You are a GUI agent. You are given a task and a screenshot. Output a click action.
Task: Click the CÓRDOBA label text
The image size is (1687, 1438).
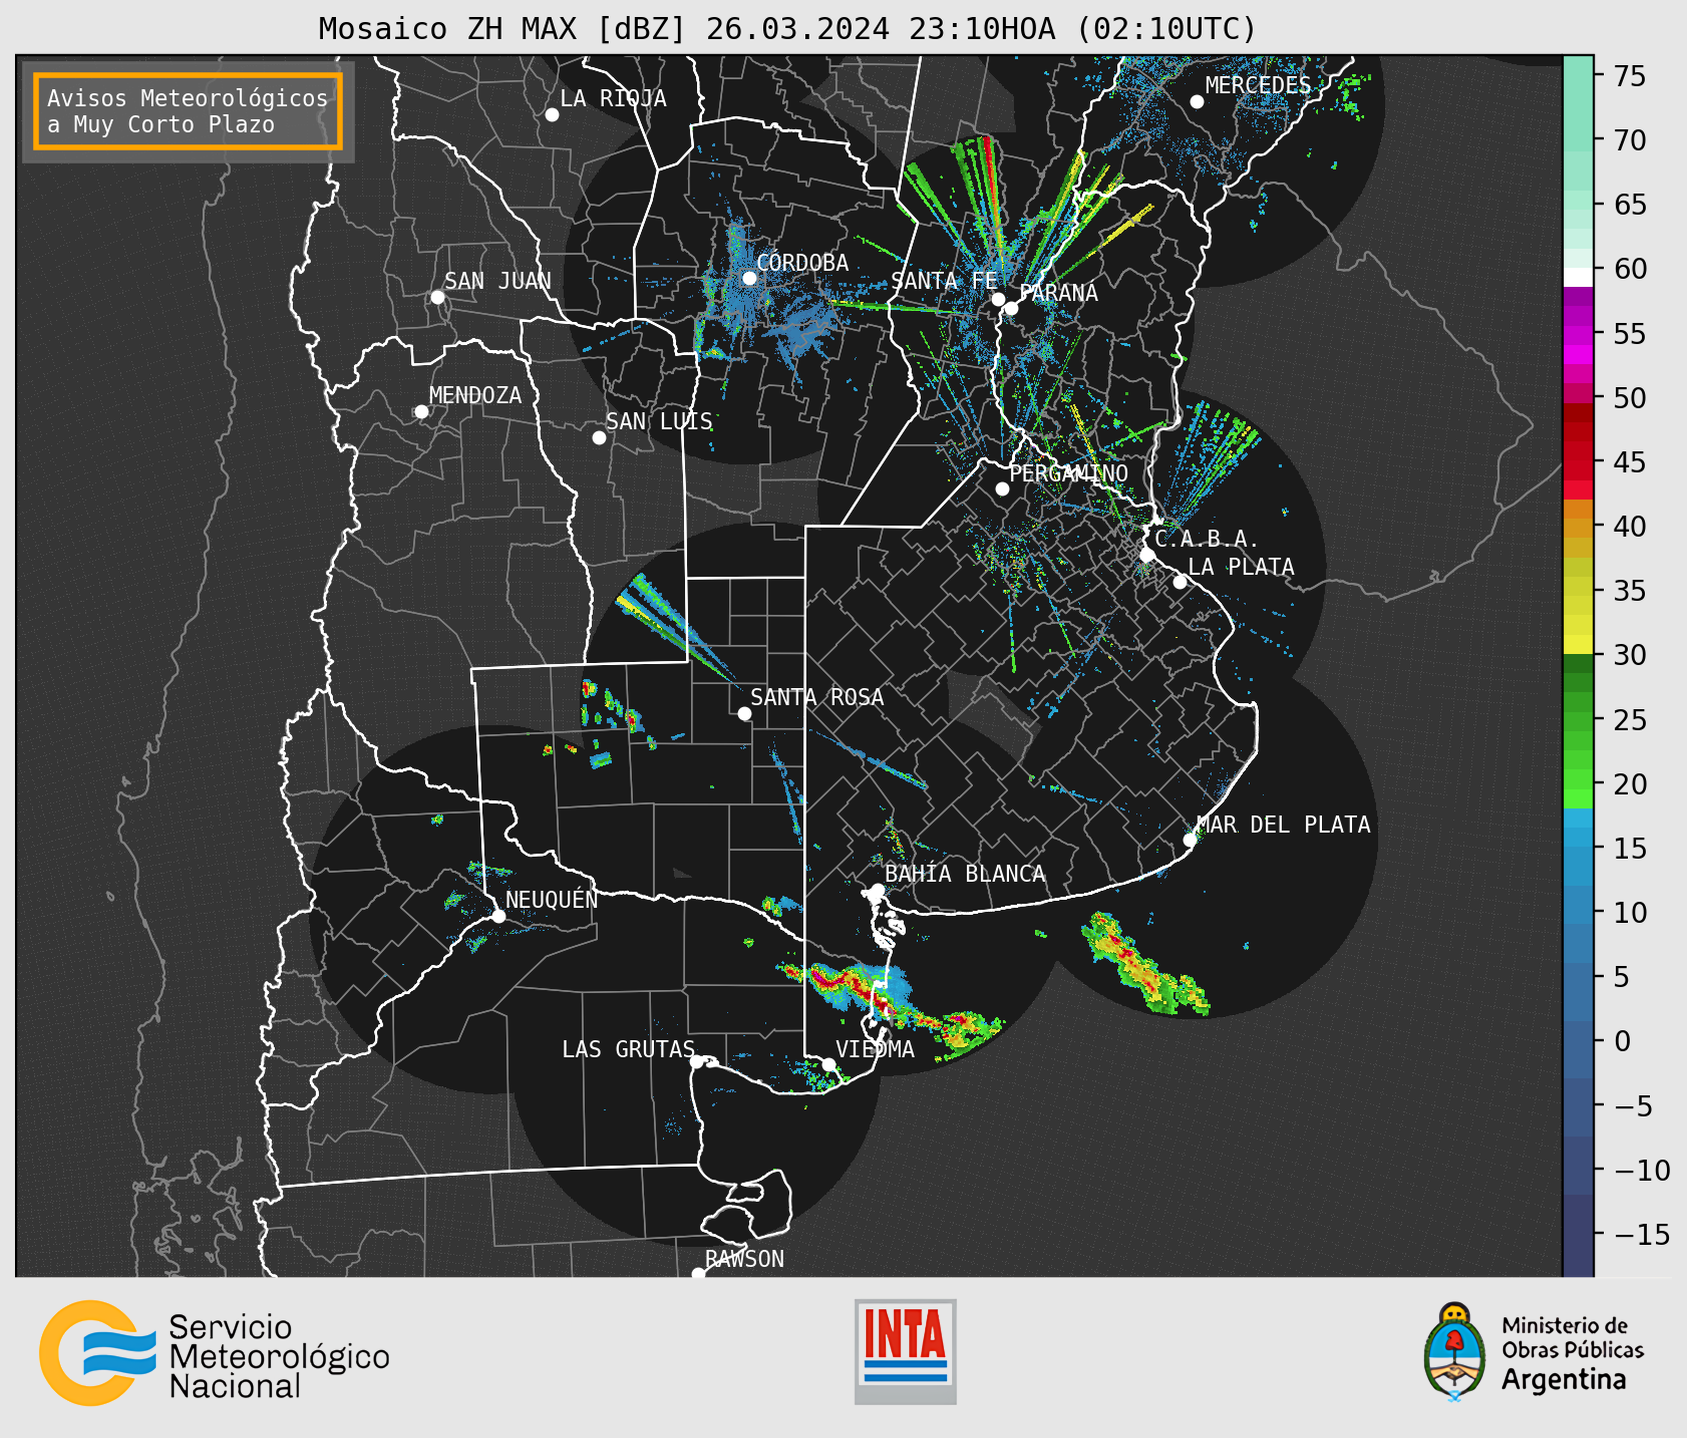click(x=802, y=263)
